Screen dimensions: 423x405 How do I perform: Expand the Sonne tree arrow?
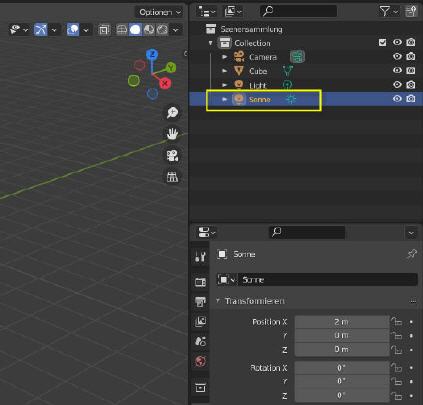click(x=225, y=99)
